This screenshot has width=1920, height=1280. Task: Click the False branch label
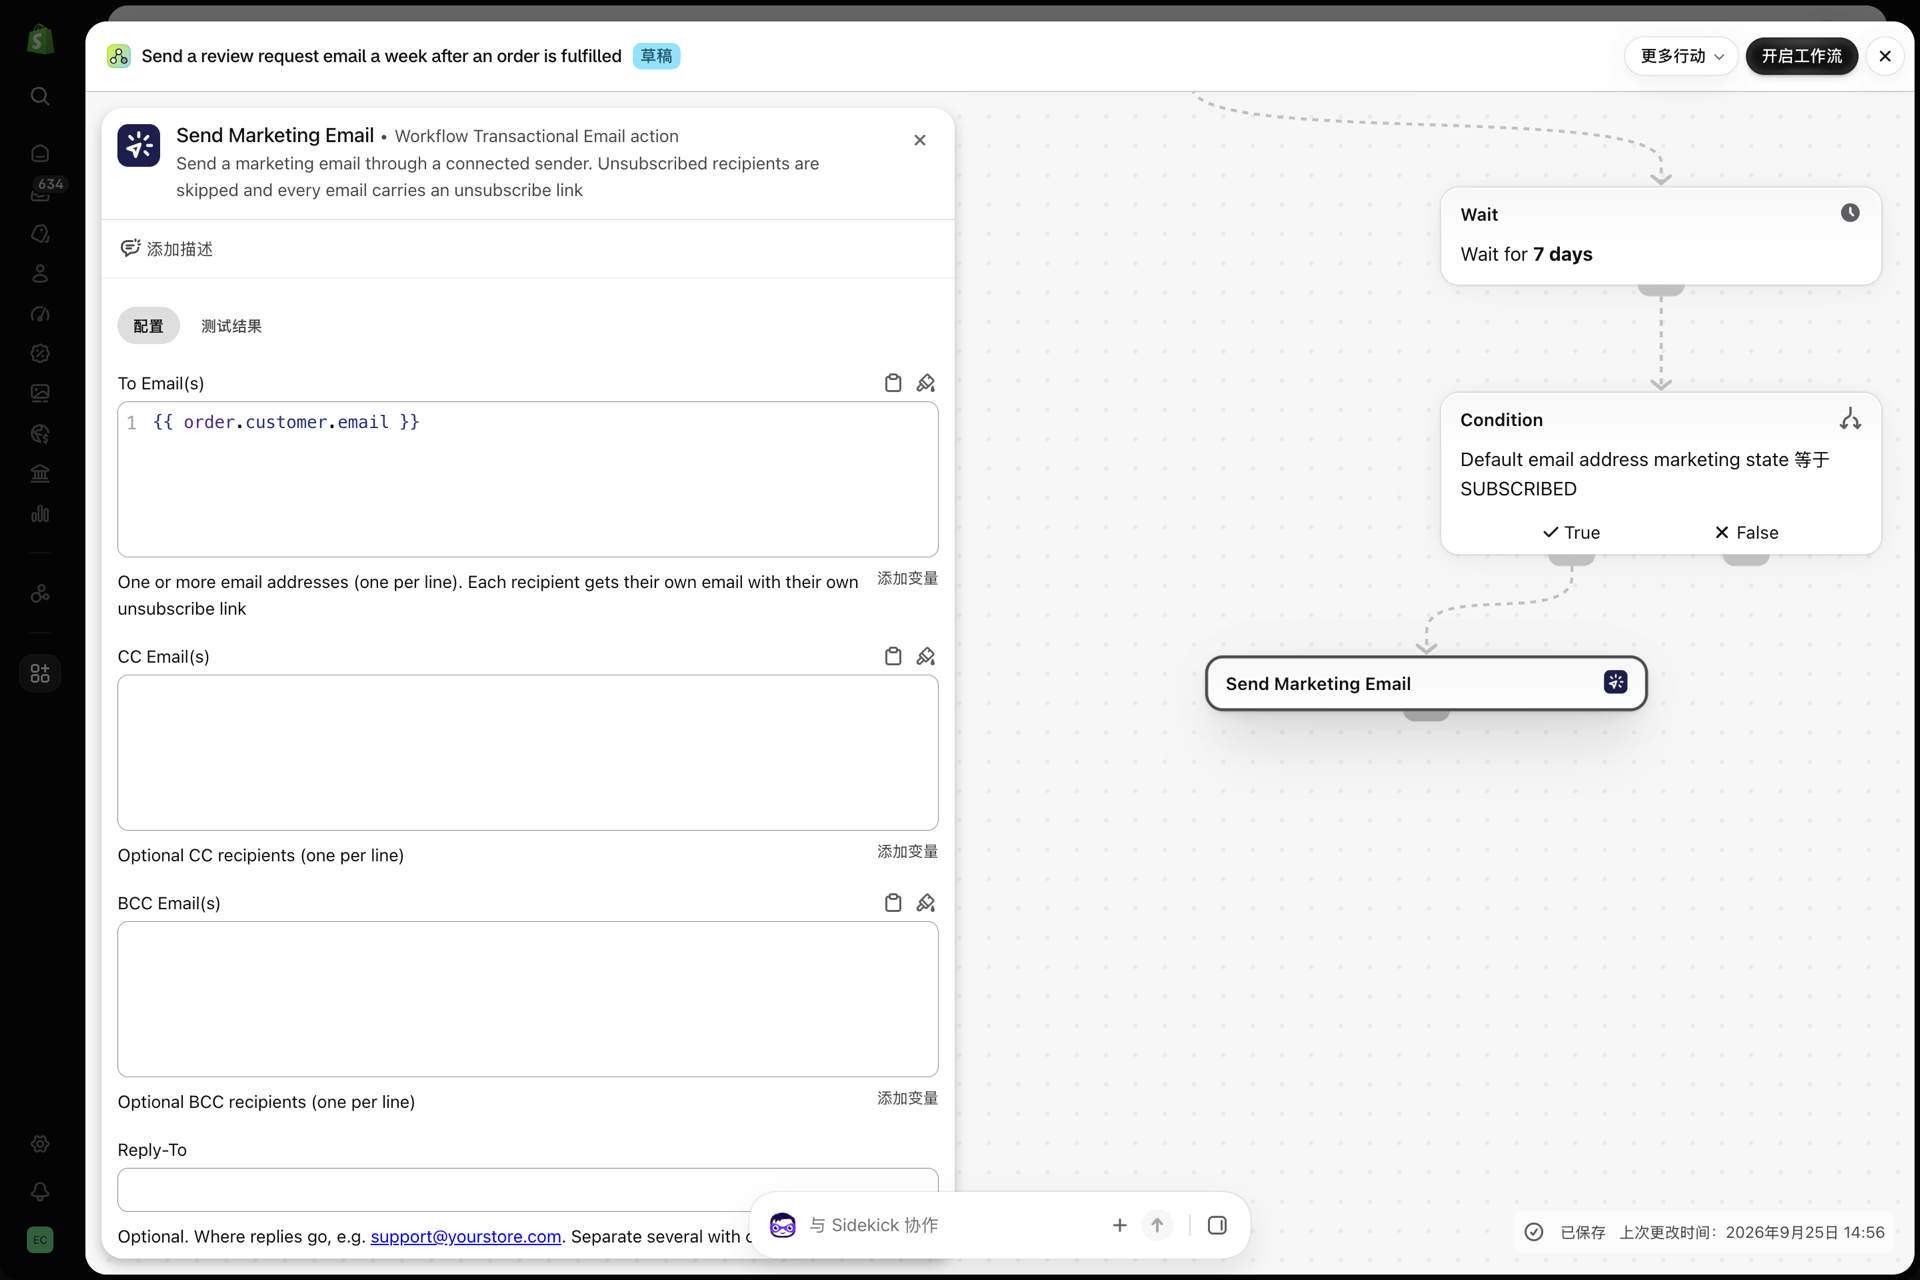click(1746, 532)
